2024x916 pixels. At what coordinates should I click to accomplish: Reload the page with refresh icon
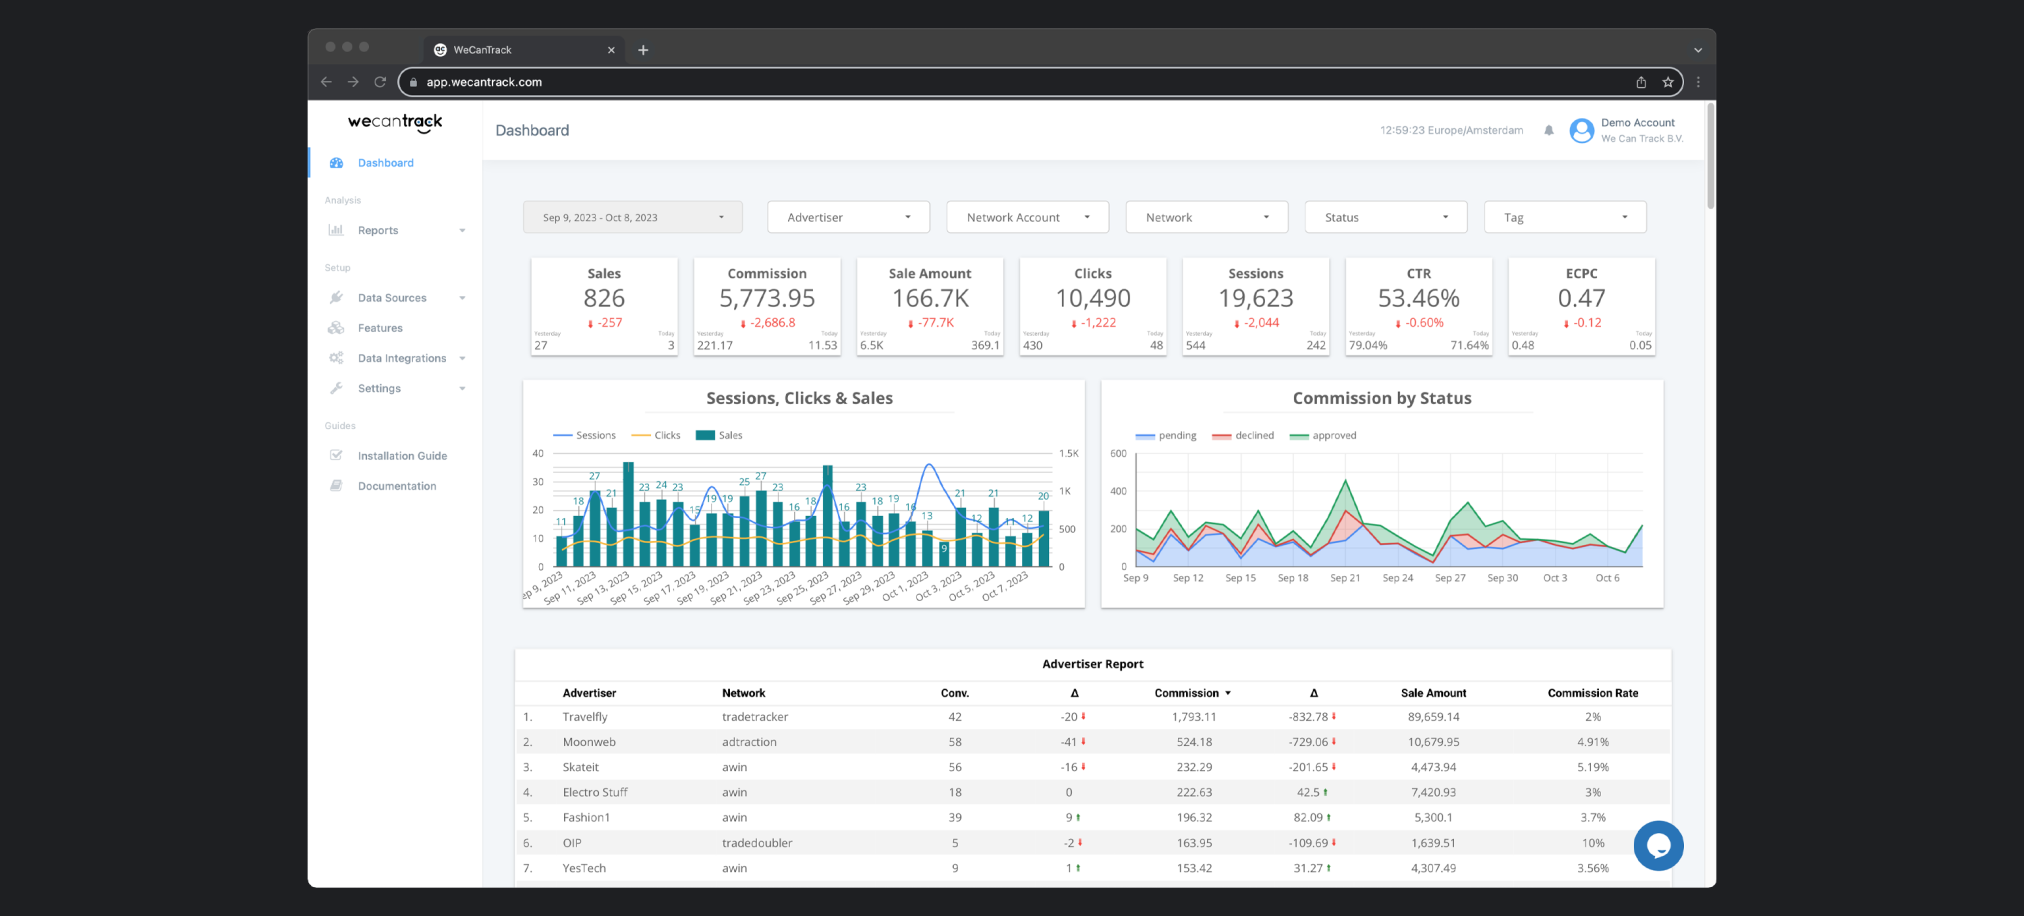380,82
